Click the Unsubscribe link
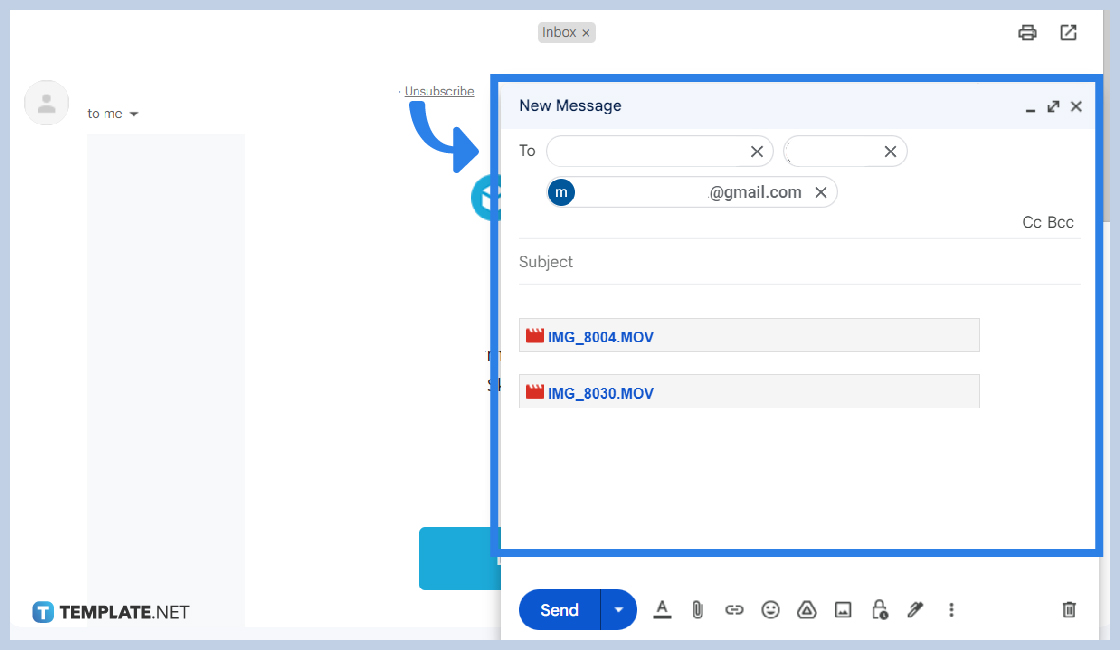The width and height of the screenshot is (1120, 650). click(x=438, y=91)
